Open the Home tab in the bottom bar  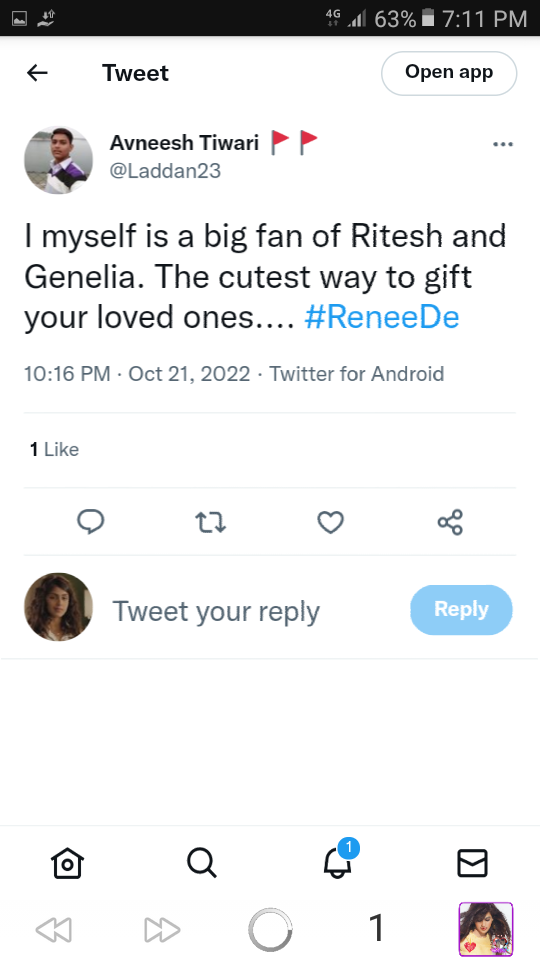[x=67, y=863]
